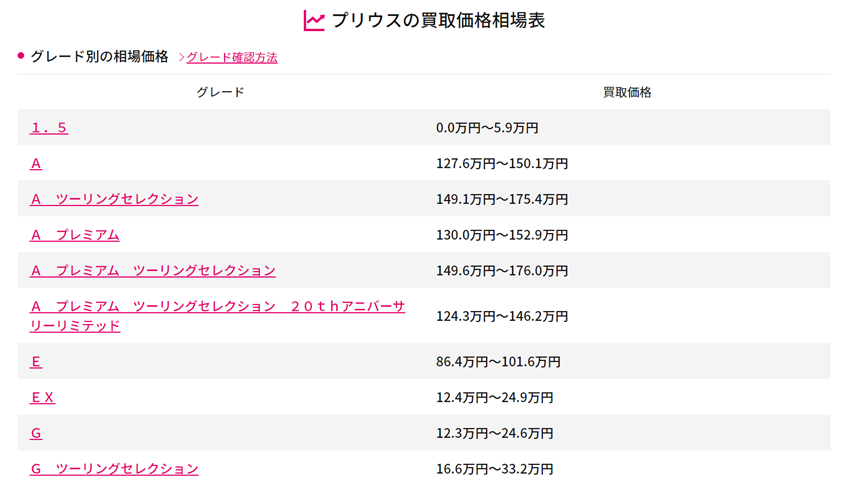The image size is (850, 482).
Task: Click the グレード column header
Action: click(220, 92)
